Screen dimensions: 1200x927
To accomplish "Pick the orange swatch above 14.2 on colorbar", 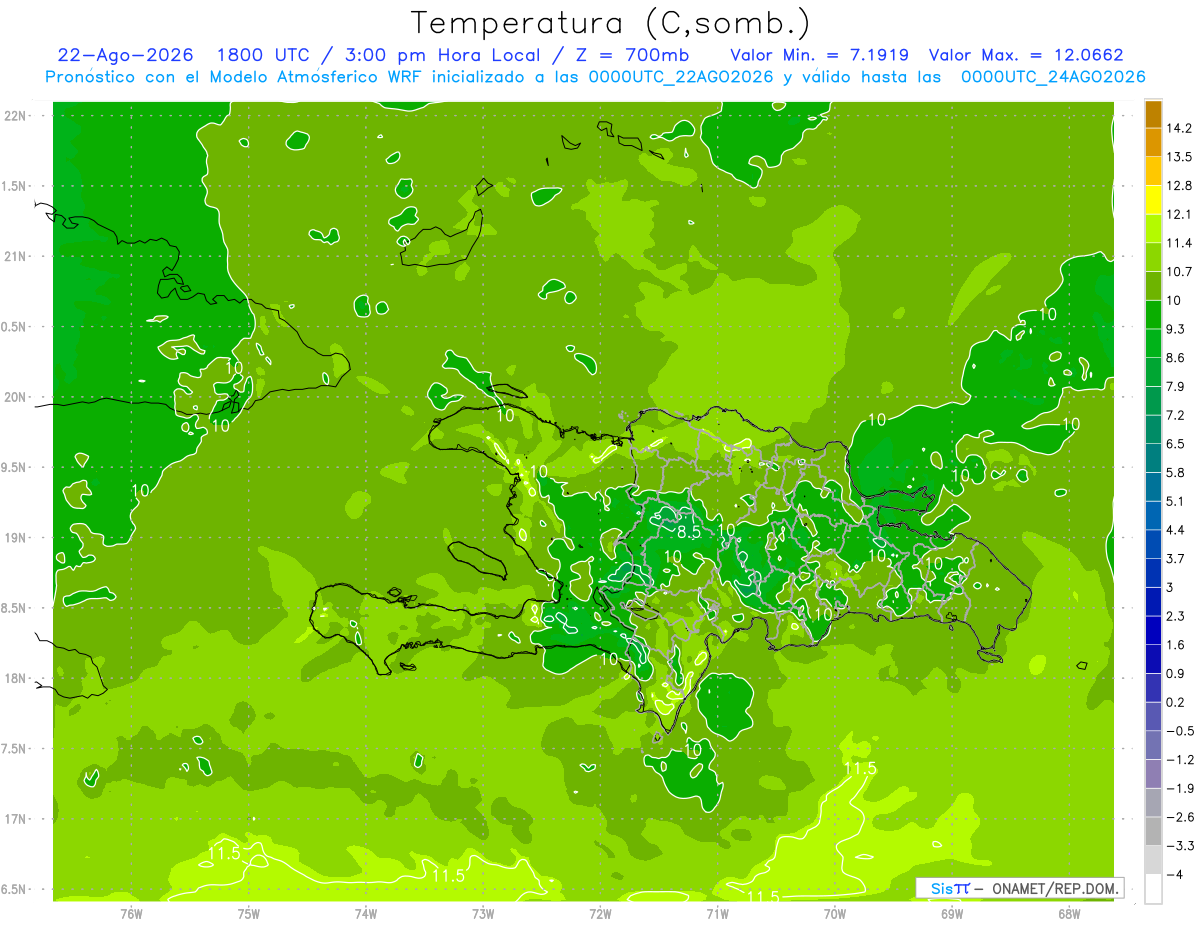I will (1153, 114).
